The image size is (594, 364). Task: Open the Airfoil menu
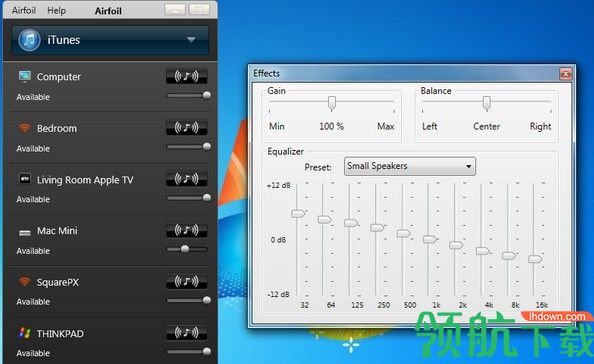coord(24,10)
